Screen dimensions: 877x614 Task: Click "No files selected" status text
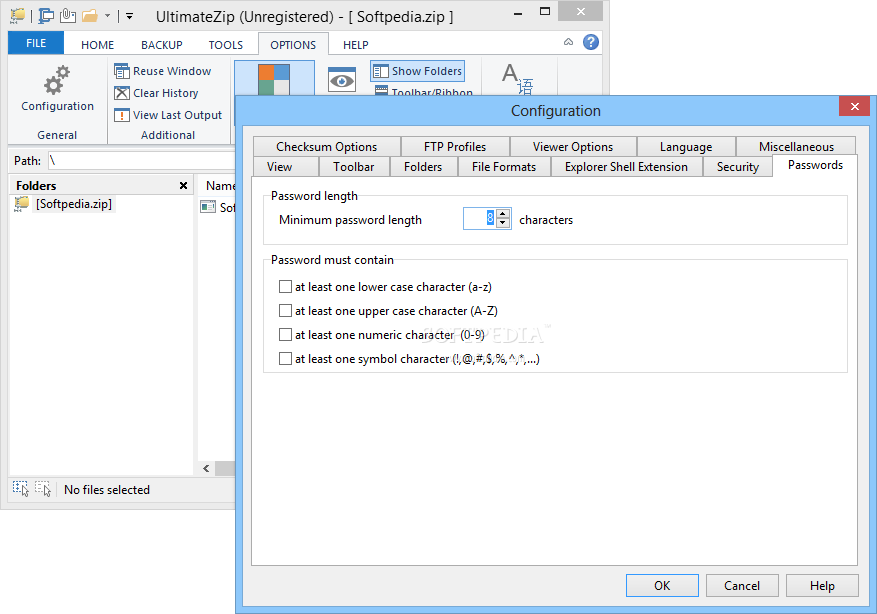[x=107, y=490]
